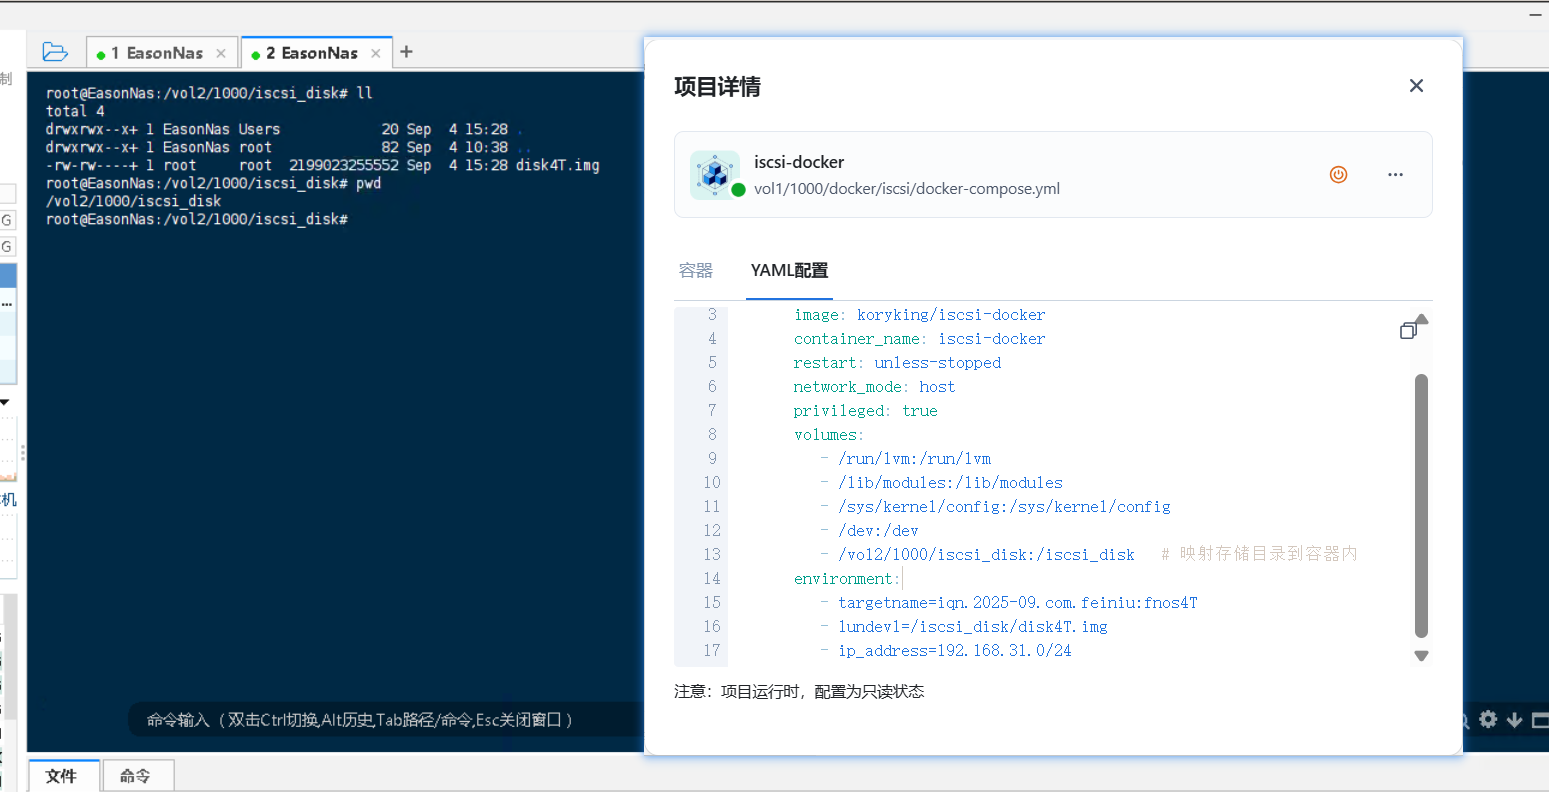Click the path vol1/1000/docker/iscsi/docker-compose.yml

point(907,189)
